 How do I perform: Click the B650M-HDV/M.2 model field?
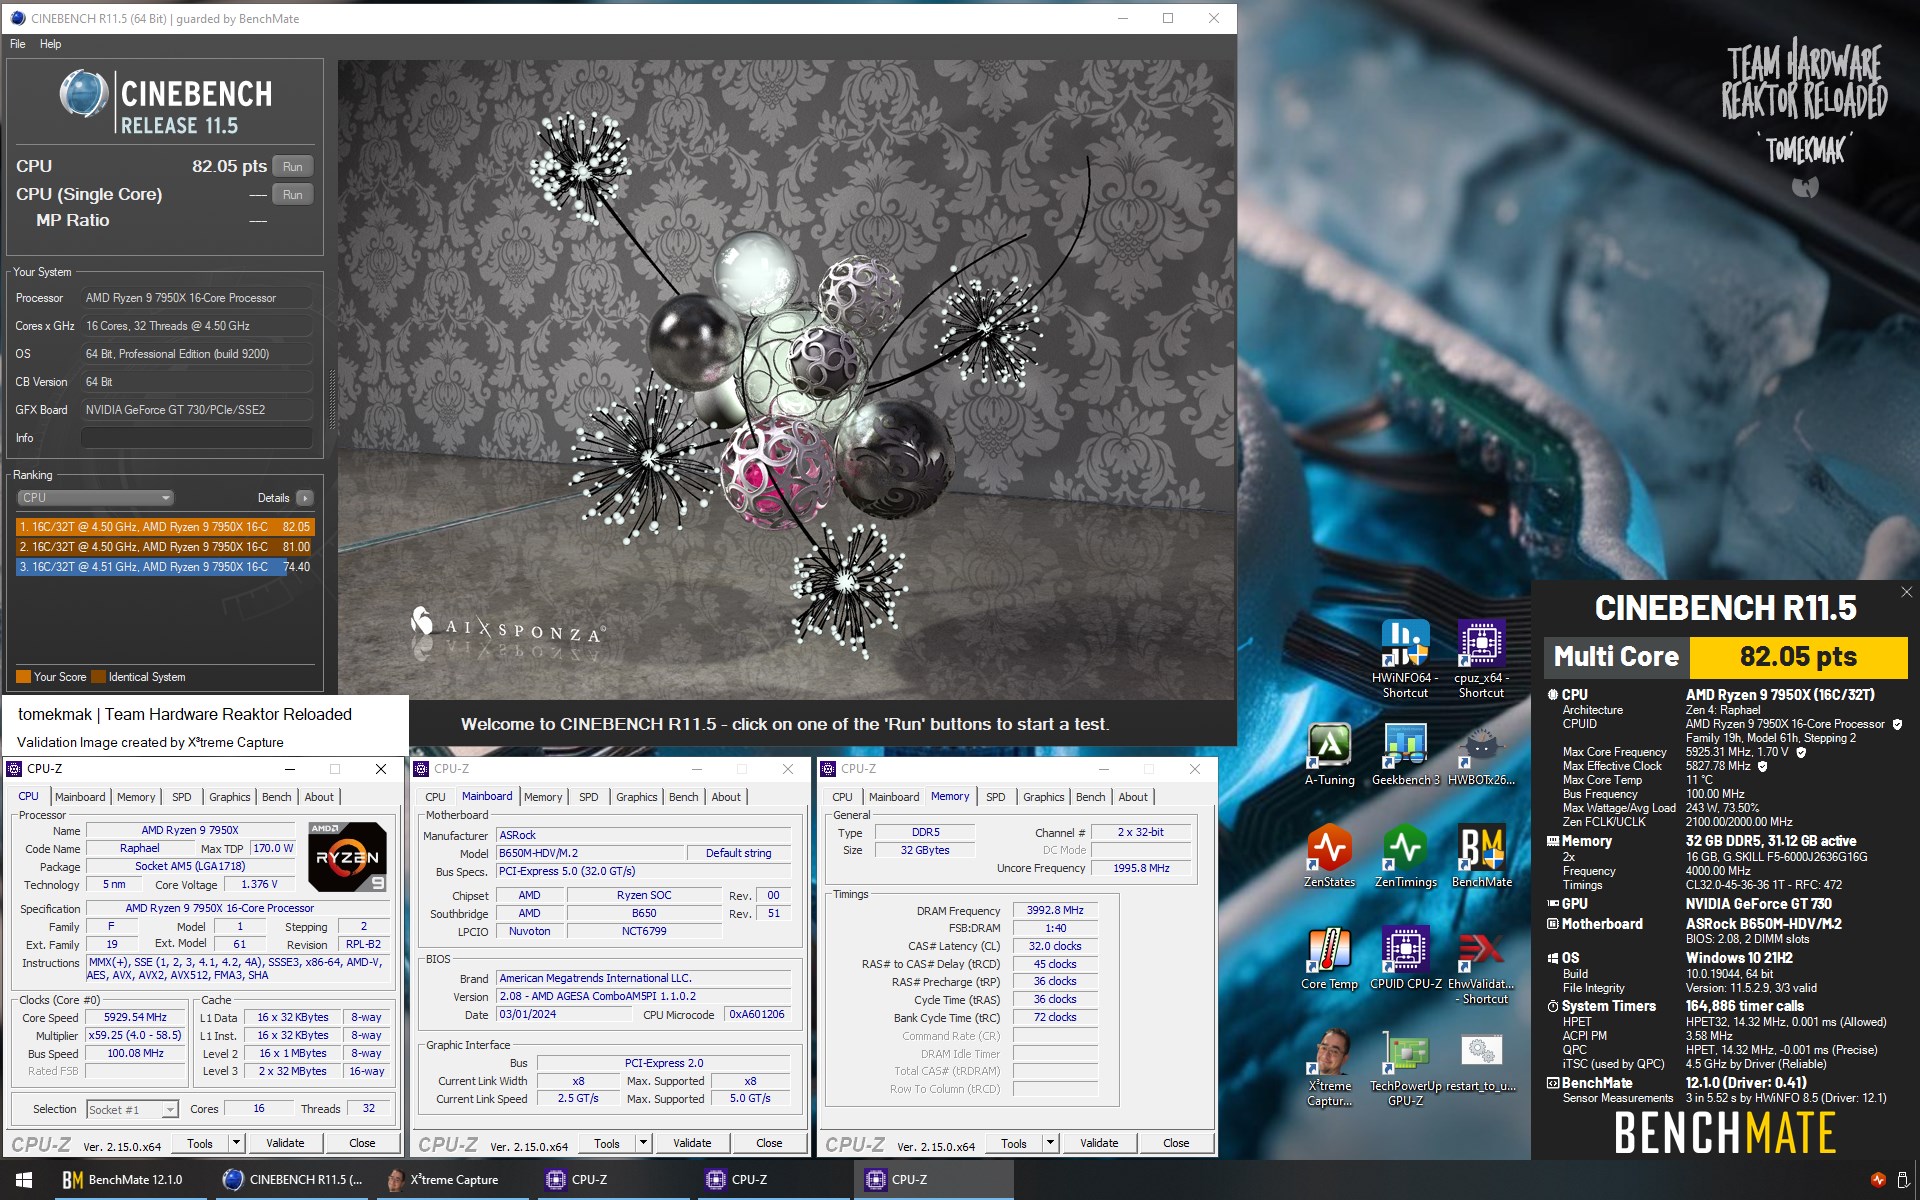click(x=590, y=854)
